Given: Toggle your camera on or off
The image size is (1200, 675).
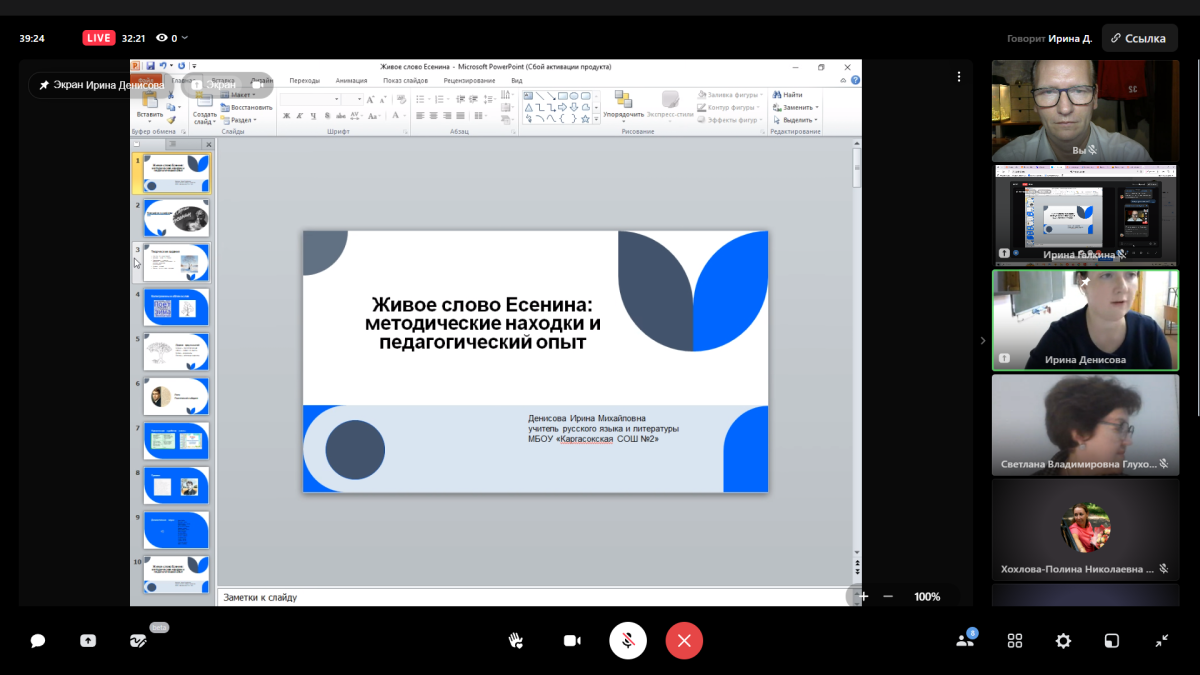Looking at the screenshot, I should [572, 641].
